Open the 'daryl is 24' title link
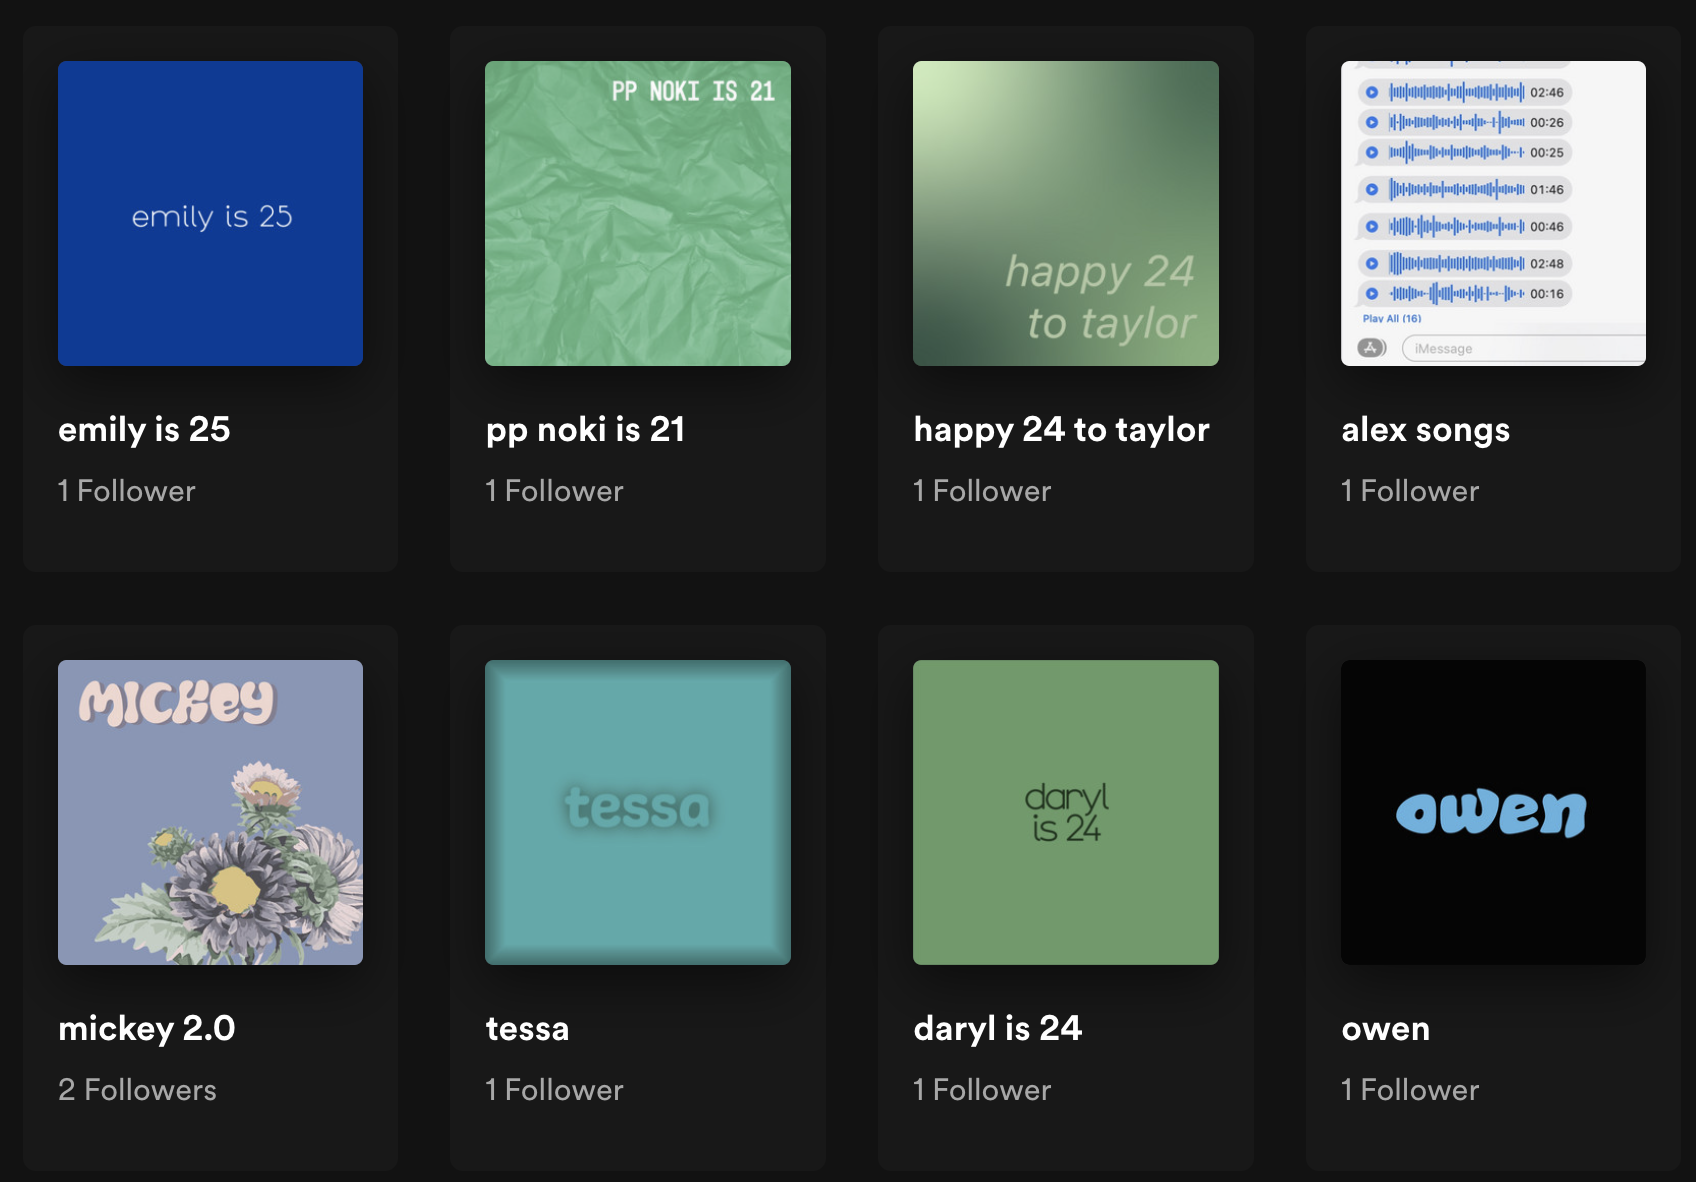Screen dimensions: 1696x1182 click(997, 1028)
